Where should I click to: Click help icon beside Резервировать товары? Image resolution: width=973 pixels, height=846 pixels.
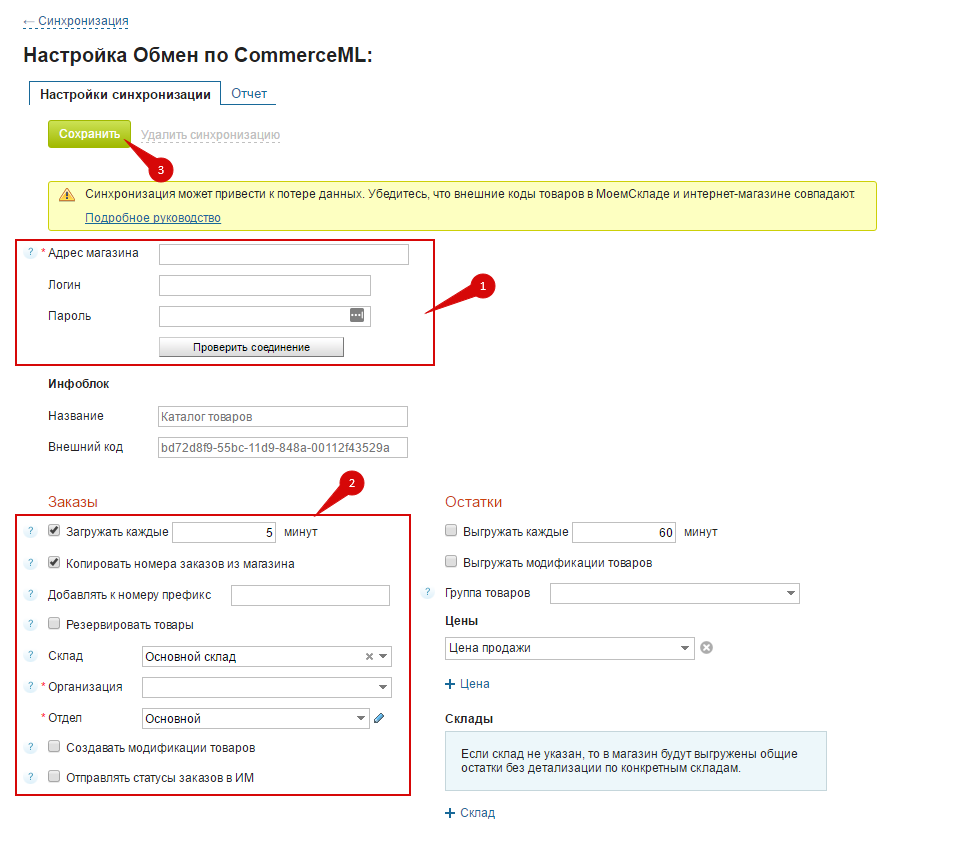click(30, 624)
